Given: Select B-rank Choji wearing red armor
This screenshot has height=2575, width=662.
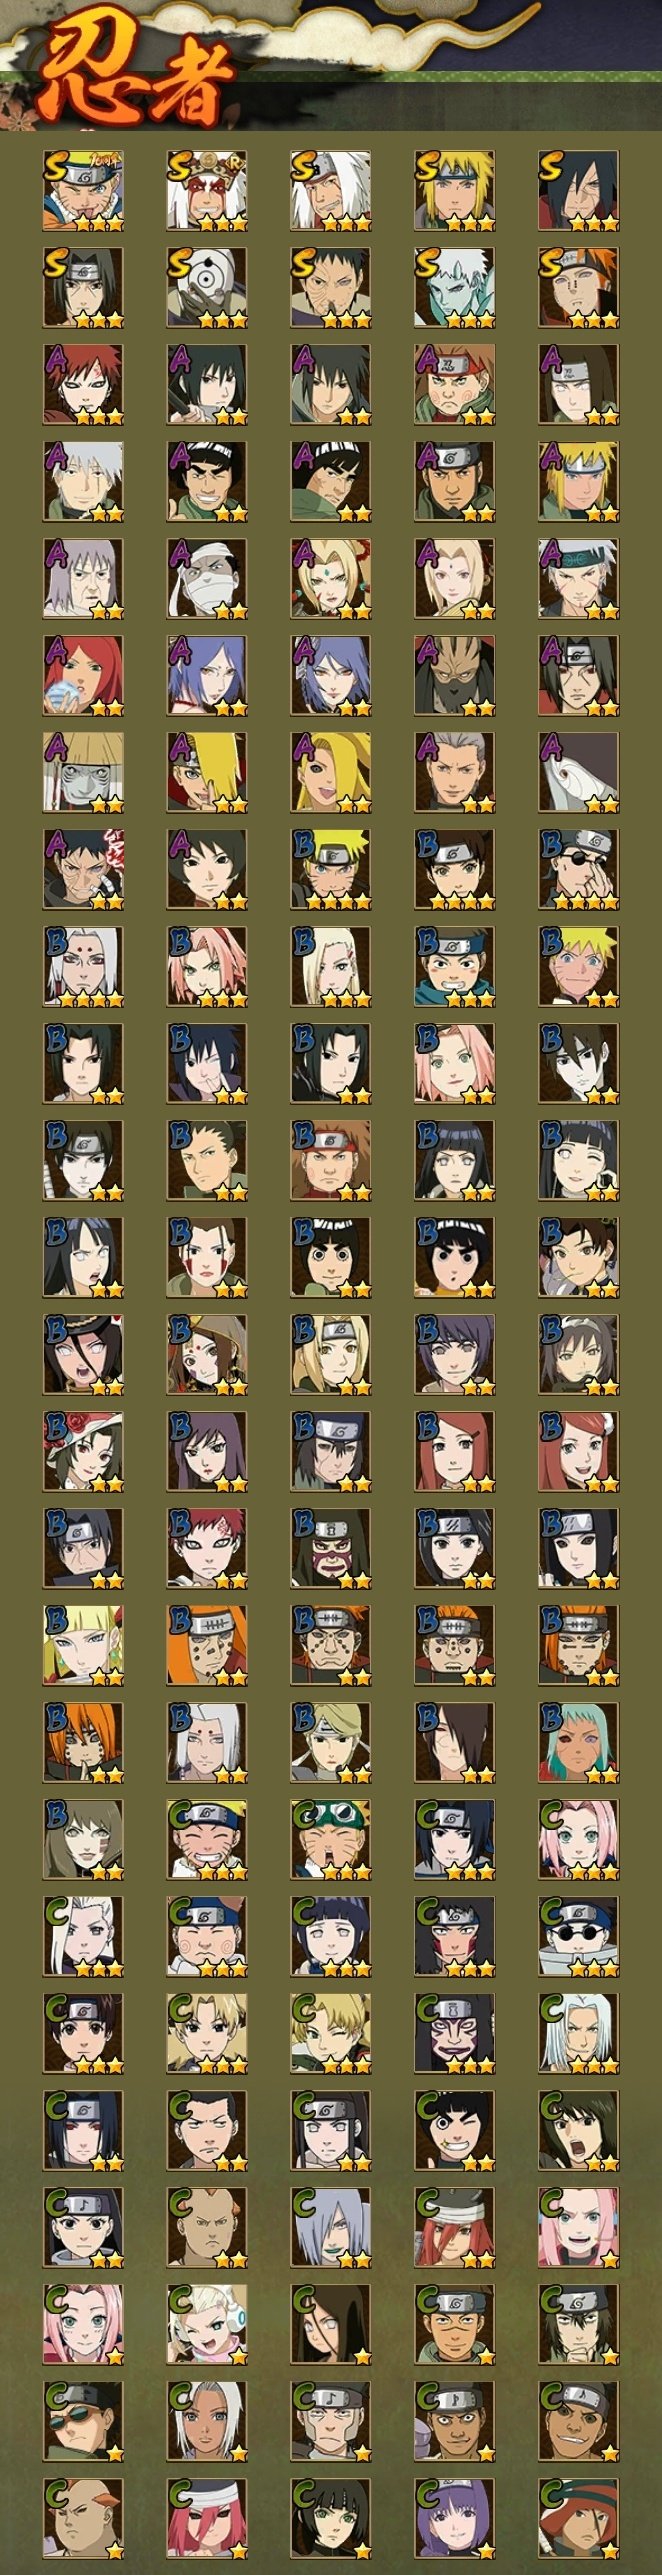Looking at the screenshot, I should pyautogui.click(x=331, y=1161).
